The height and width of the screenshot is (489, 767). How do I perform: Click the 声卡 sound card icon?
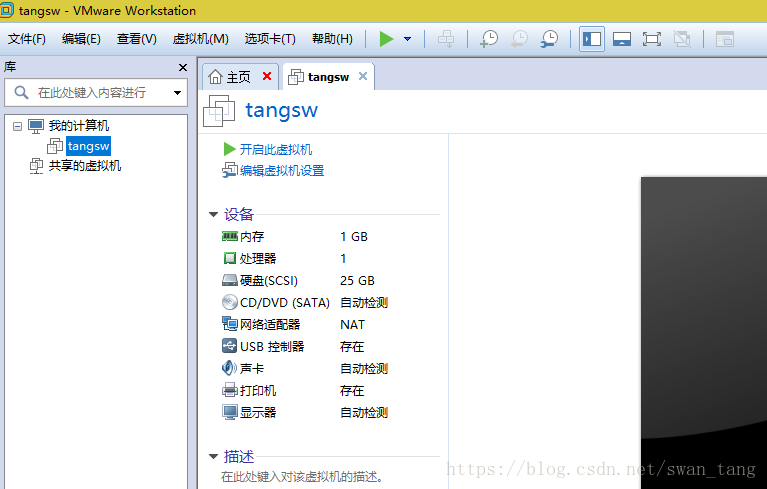[230, 368]
